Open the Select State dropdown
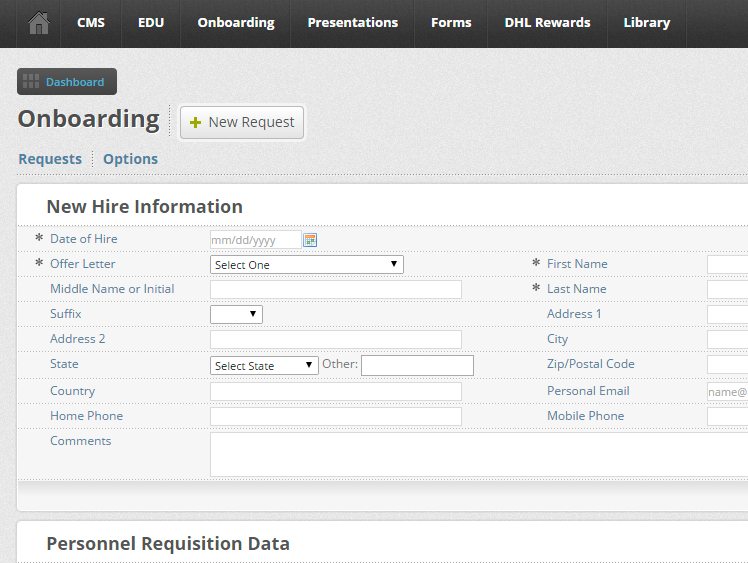The image size is (748, 563). [264, 365]
